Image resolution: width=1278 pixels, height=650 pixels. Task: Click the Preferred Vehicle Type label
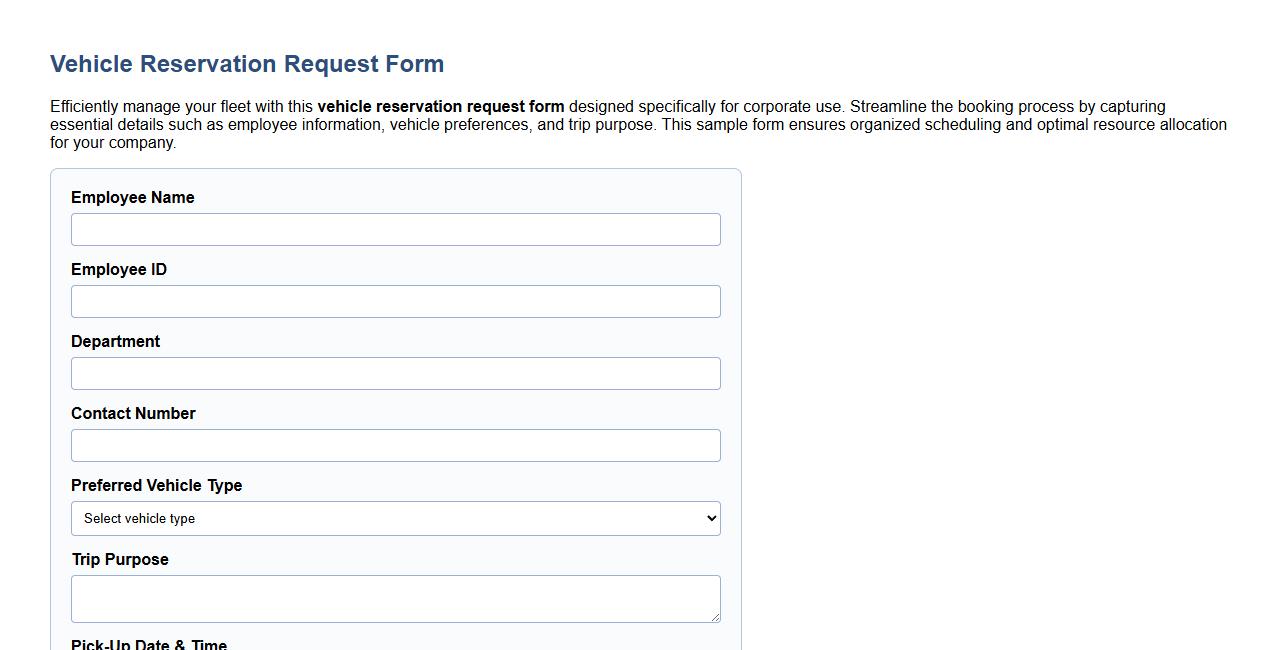pos(156,485)
